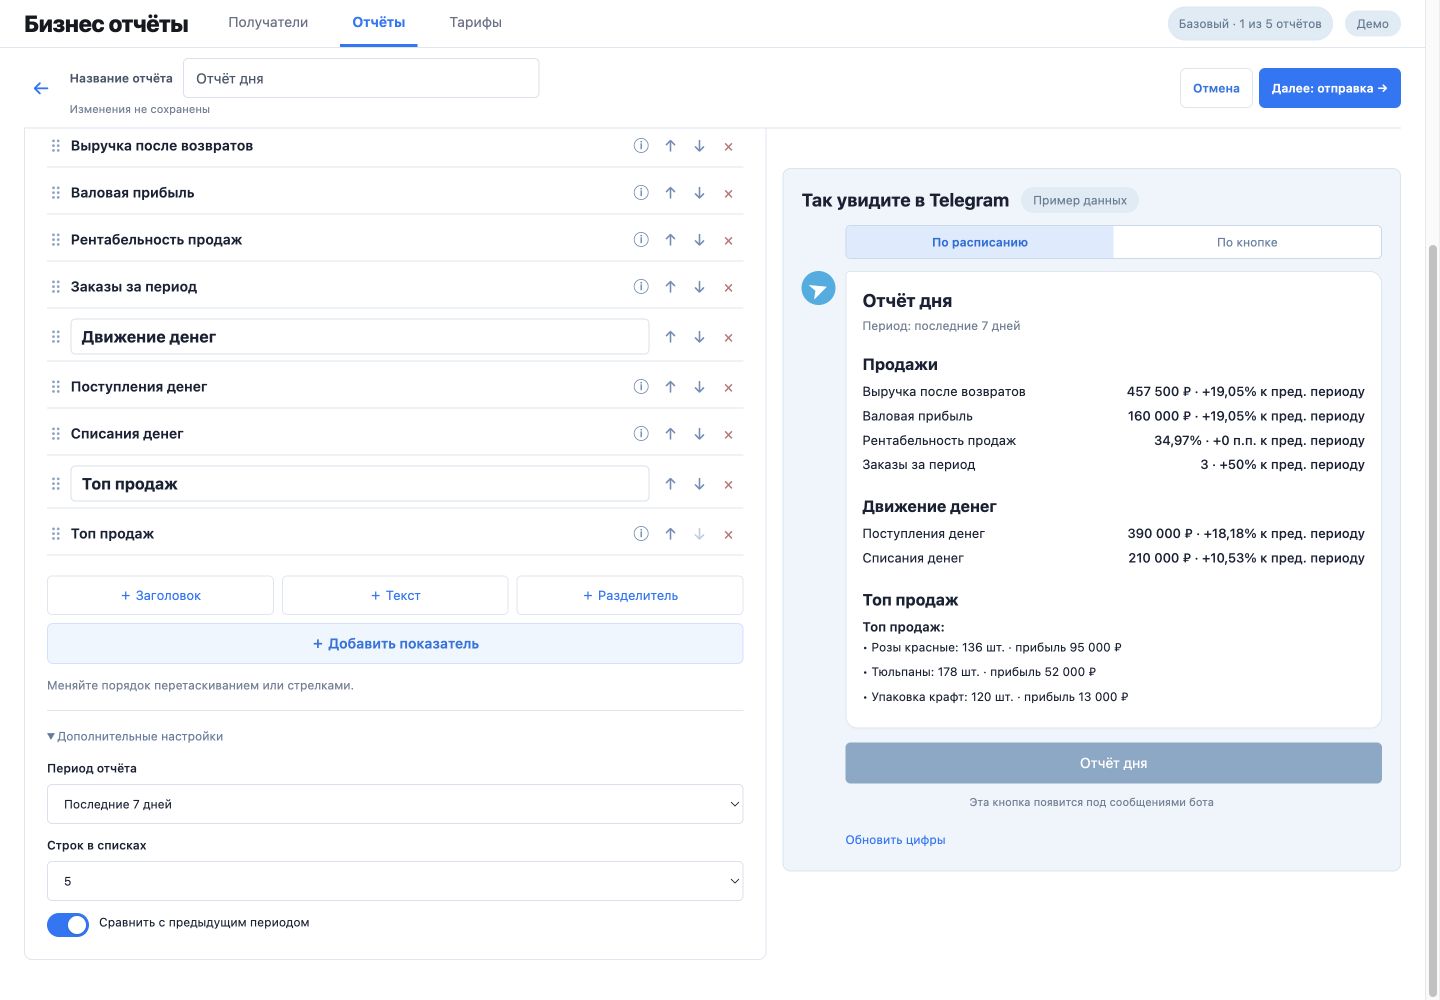Click the Далее: отправка button
The width and height of the screenshot is (1440, 1000).
pyautogui.click(x=1329, y=88)
